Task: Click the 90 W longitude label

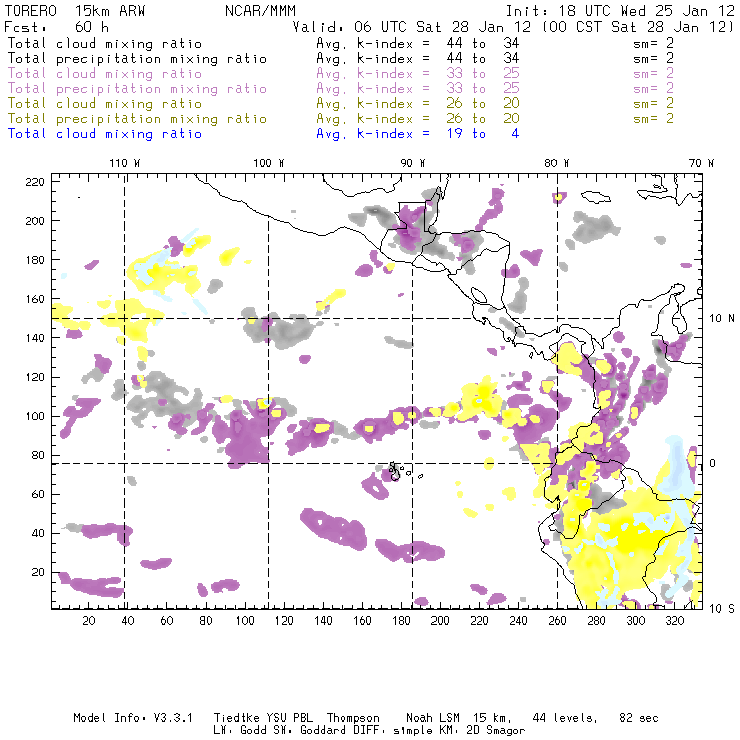Action: pos(412,163)
